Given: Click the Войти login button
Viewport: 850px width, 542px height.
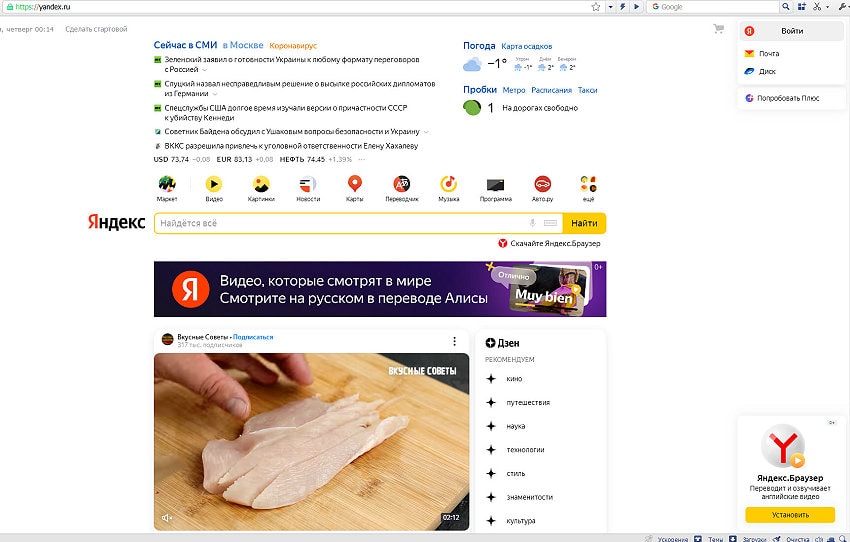Looking at the screenshot, I should click(791, 31).
